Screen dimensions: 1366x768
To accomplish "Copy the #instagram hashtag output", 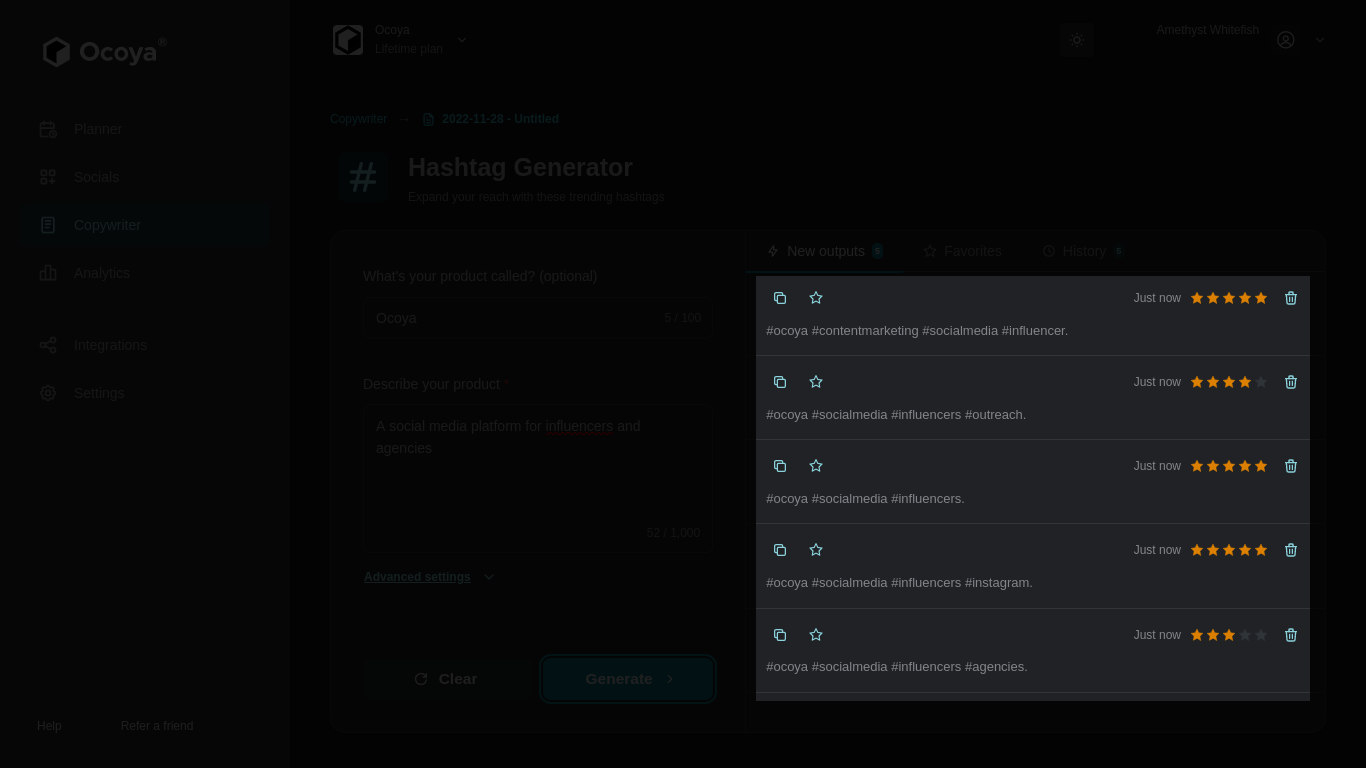I will pyautogui.click(x=780, y=550).
